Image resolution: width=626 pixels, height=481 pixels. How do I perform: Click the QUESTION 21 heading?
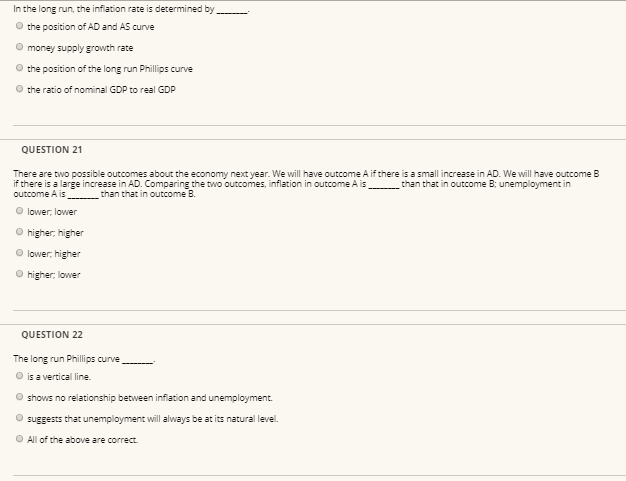pos(52,150)
